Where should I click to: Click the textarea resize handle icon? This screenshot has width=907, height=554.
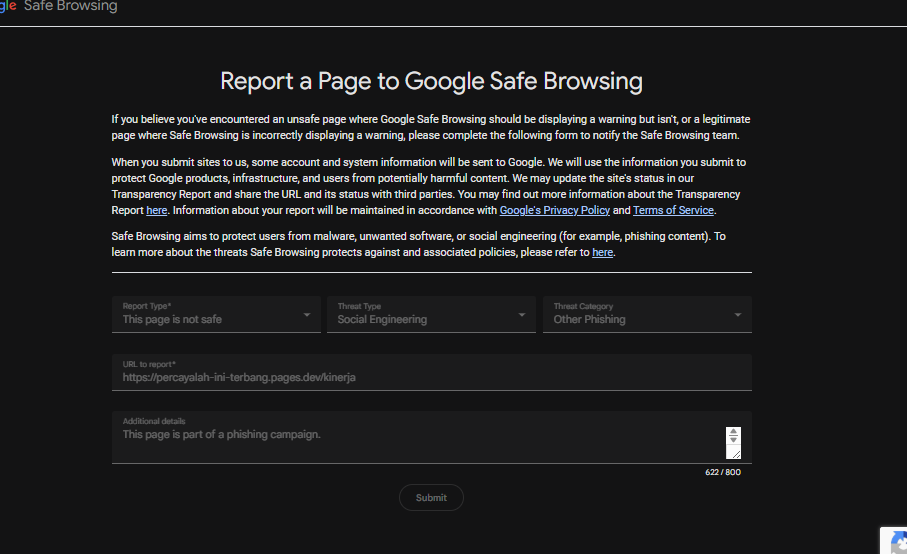[736, 454]
